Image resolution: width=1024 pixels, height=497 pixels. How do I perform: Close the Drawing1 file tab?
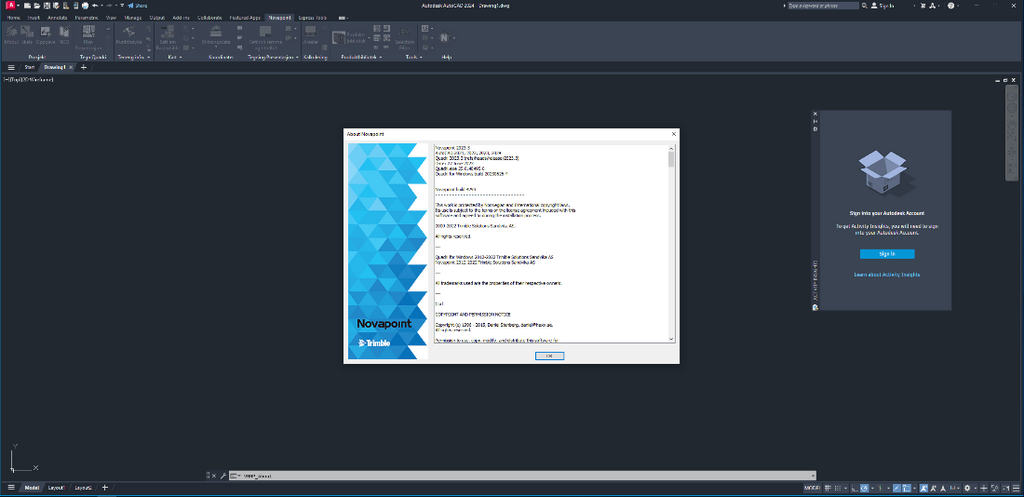(x=71, y=67)
